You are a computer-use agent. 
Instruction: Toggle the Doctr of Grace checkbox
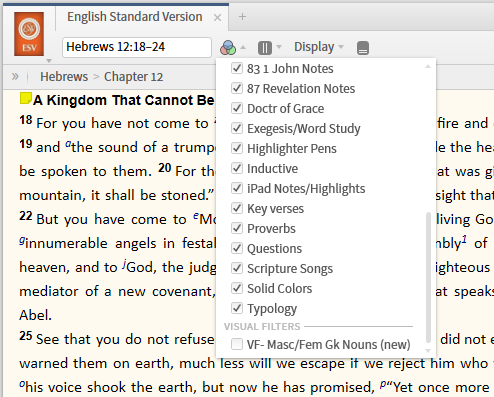click(237, 108)
